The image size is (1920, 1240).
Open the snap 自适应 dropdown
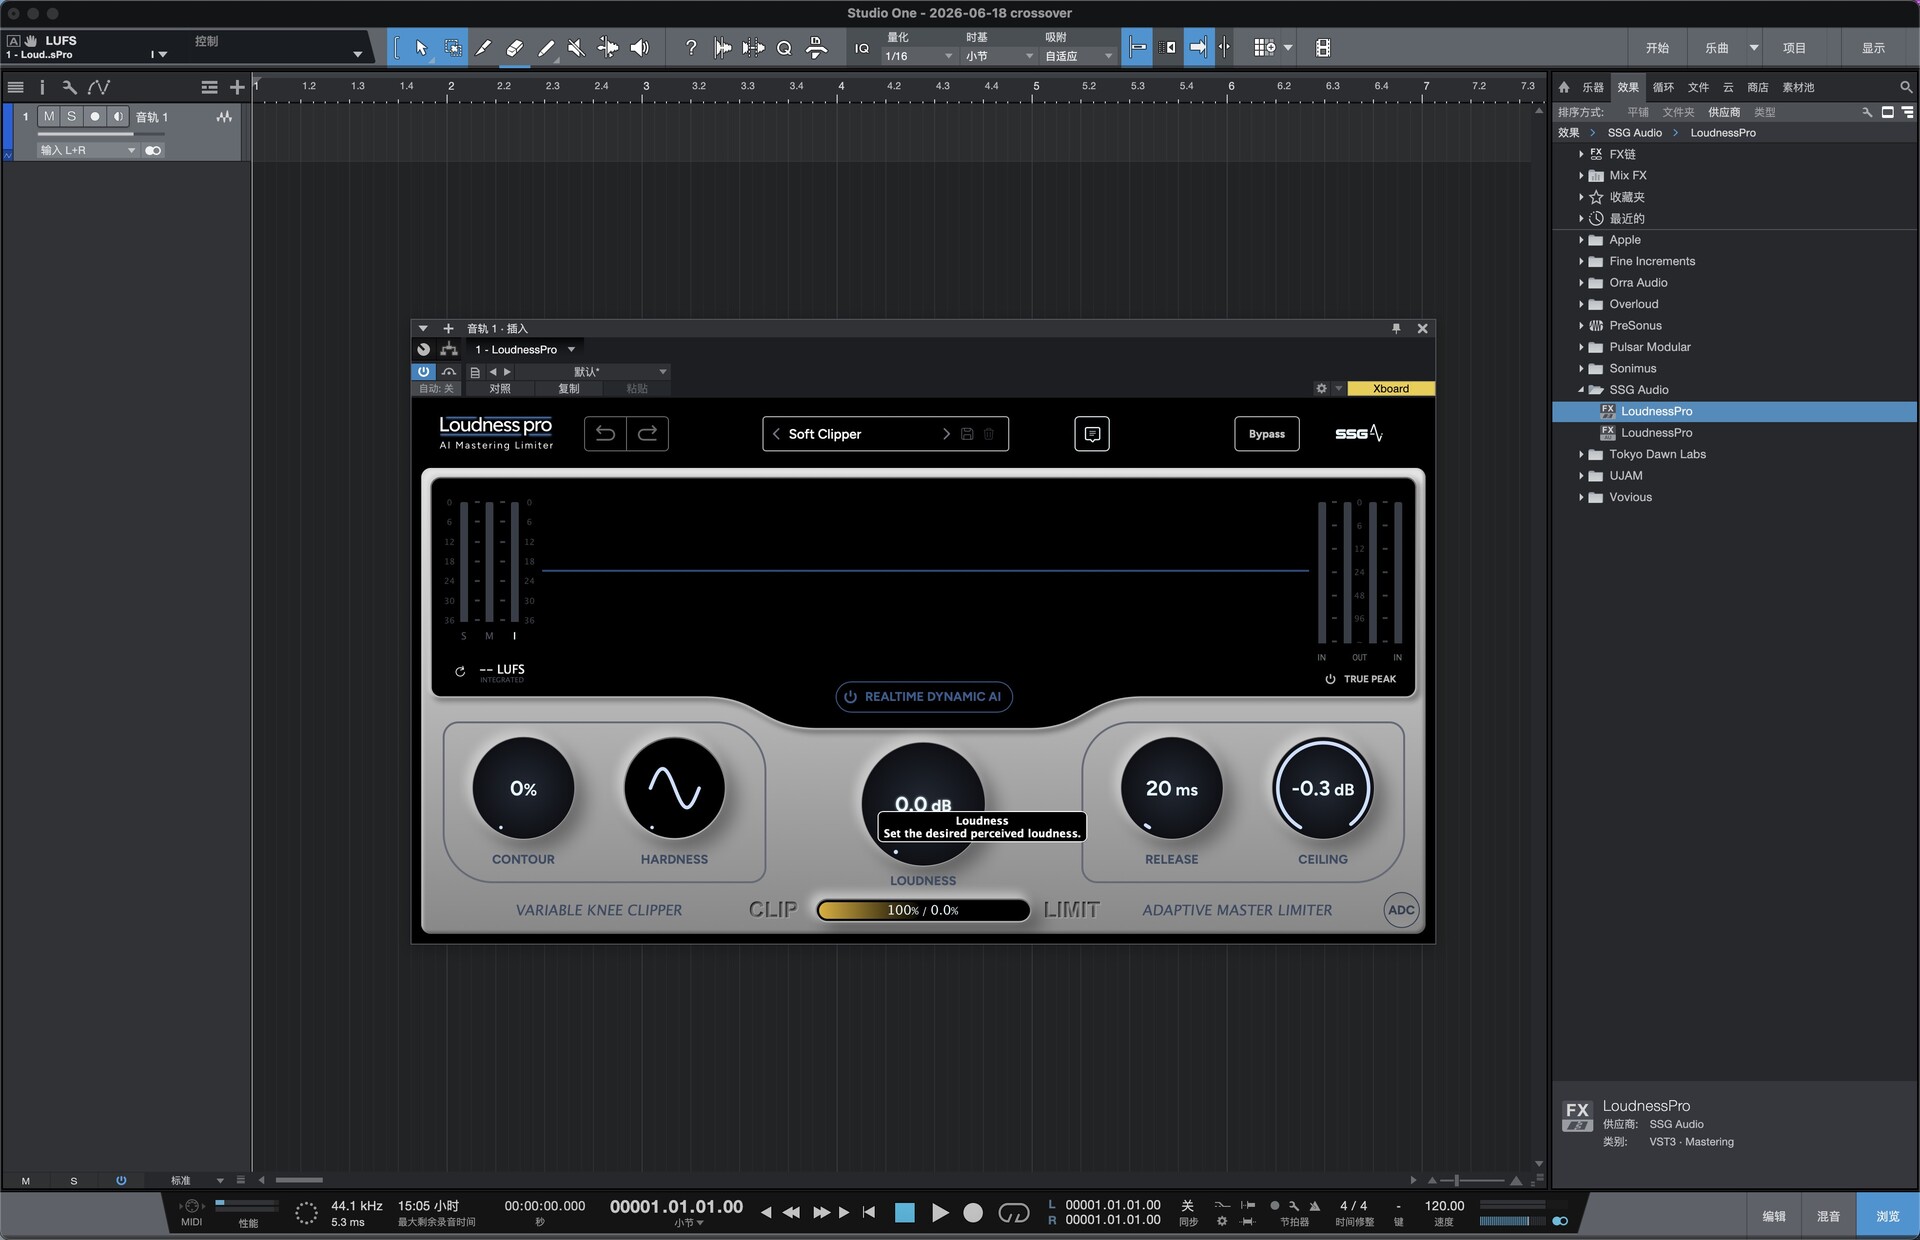1078,56
